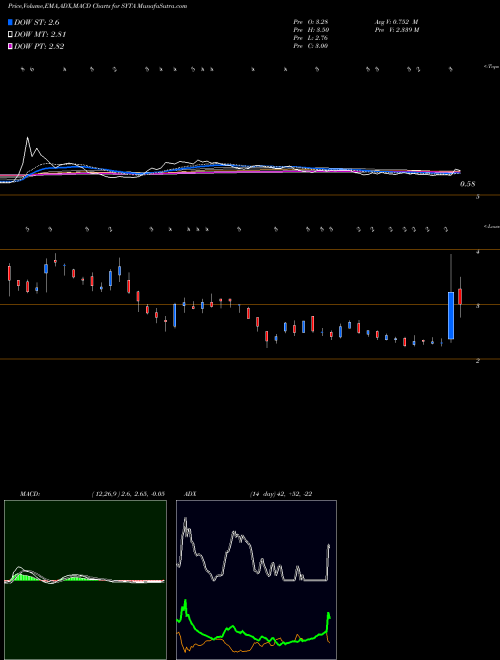
Task: Click the 'MACD:' panel heading
Action: (30, 494)
